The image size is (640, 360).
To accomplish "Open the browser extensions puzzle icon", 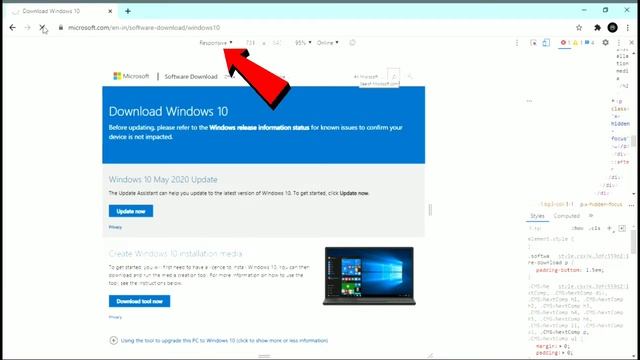I will pos(597,28).
